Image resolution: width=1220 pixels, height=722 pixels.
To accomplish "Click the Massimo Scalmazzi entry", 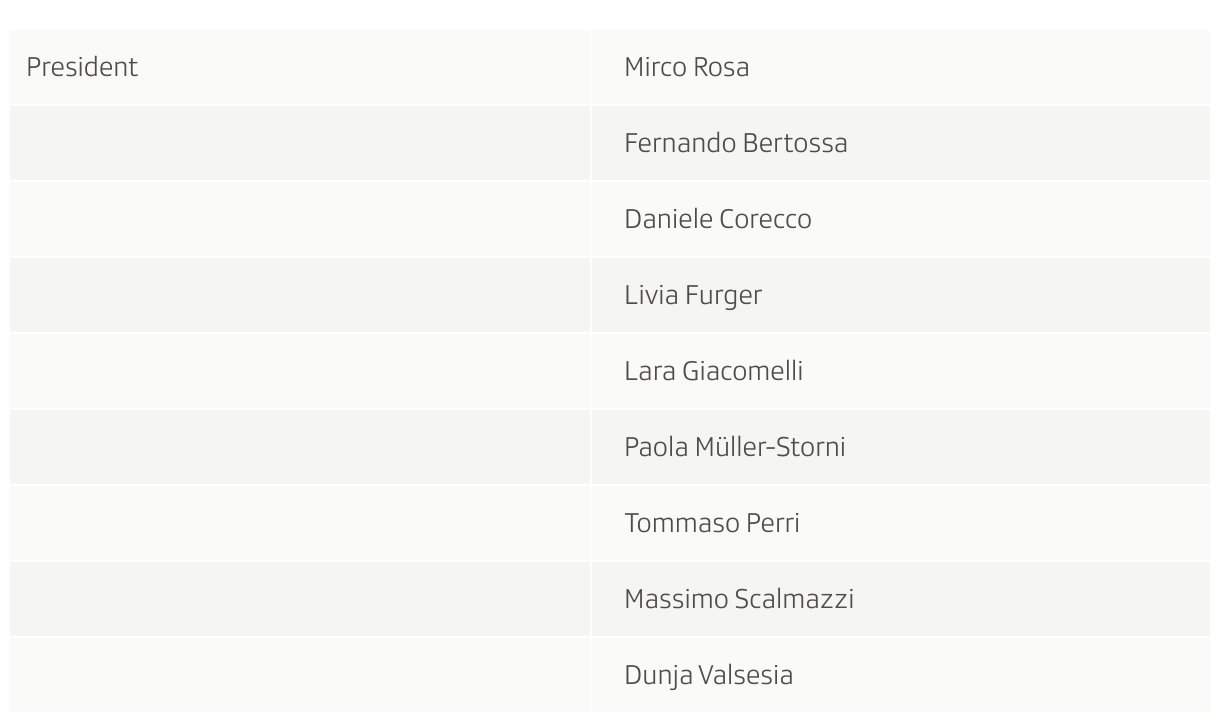I will pyautogui.click(x=738, y=599).
